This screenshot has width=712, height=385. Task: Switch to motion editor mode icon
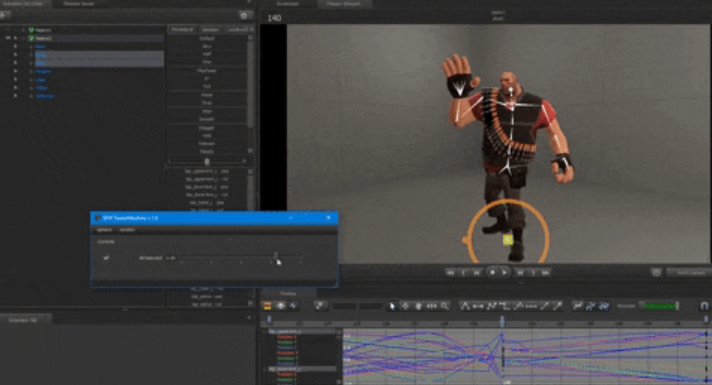pyautogui.click(x=281, y=306)
